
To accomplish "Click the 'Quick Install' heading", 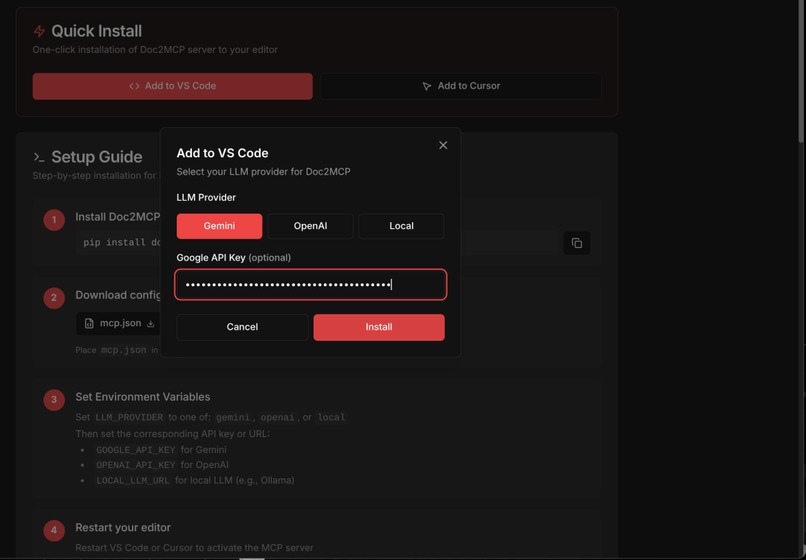I will coord(97,31).
